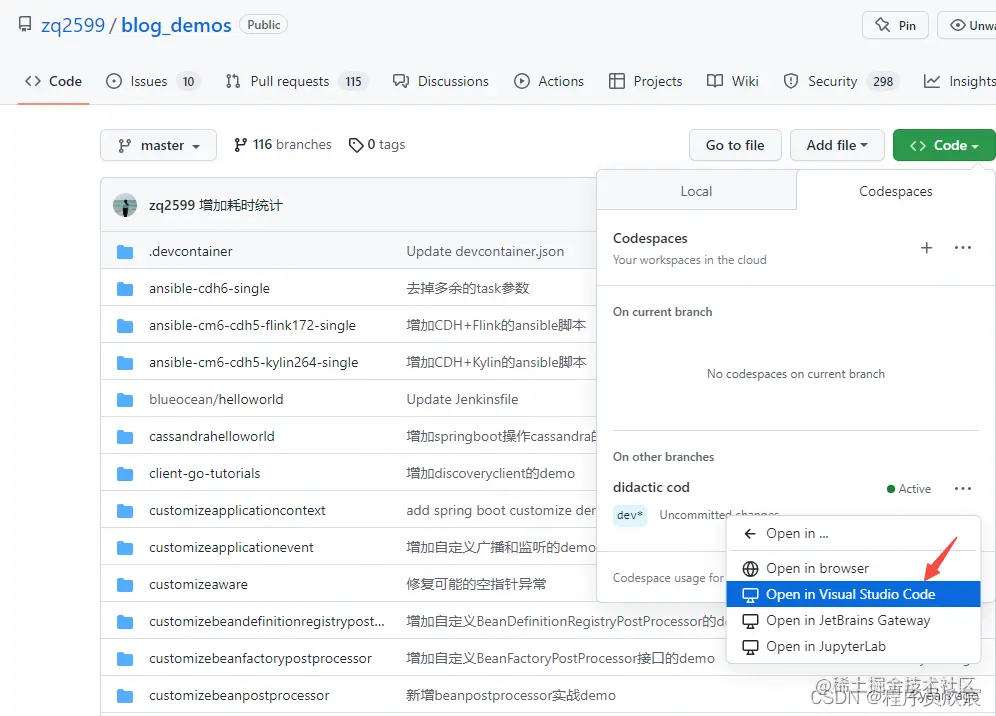This screenshot has width=996, height=716.
Task: Click the 修复可能的空指针异常 commit message
Action: [476, 584]
